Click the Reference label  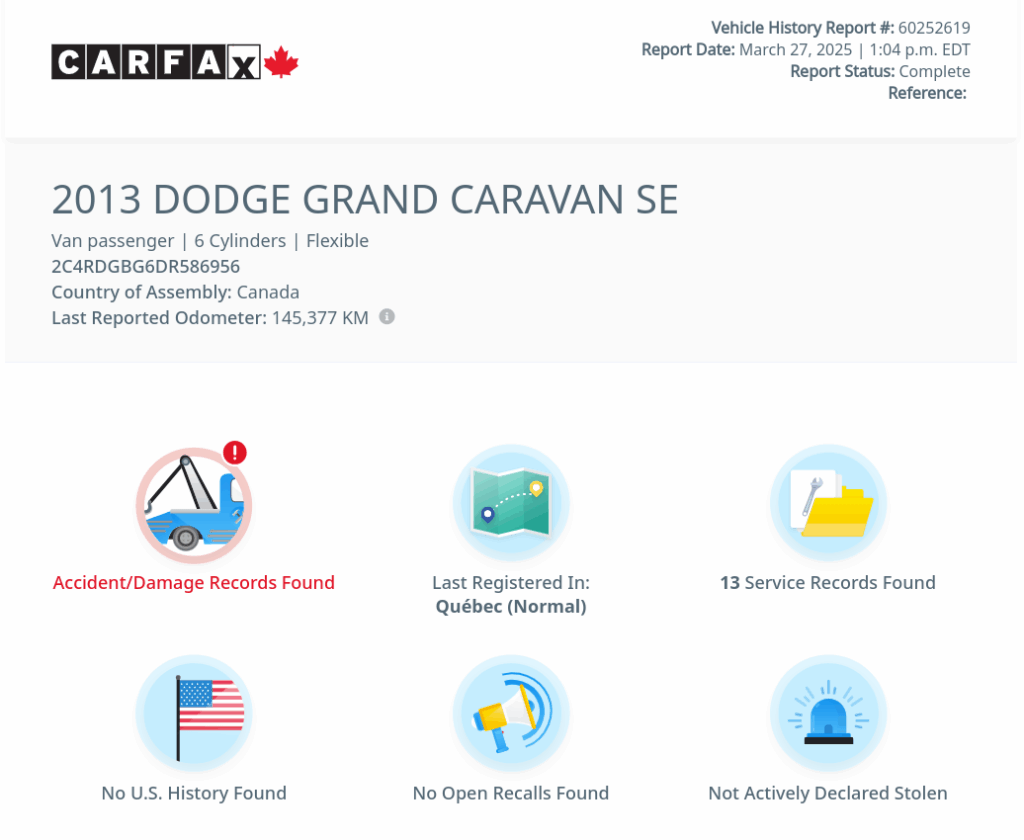tap(927, 93)
